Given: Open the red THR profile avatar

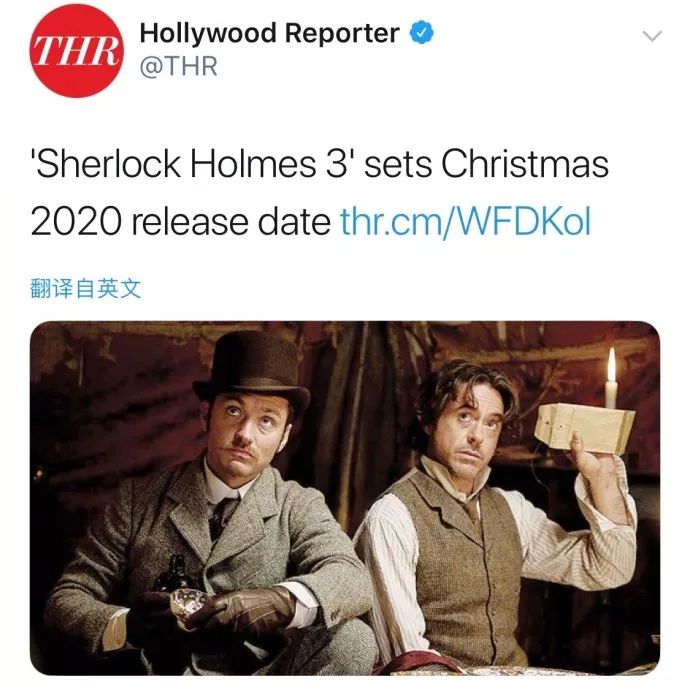Looking at the screenshot, I should coord(76,50).
